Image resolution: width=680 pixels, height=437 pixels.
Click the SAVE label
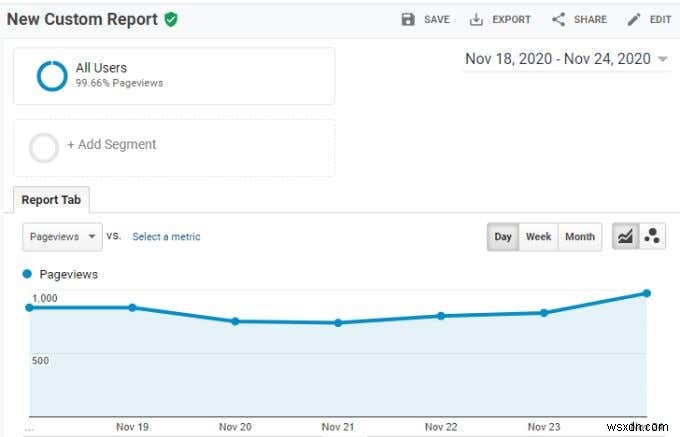point(437,20)
